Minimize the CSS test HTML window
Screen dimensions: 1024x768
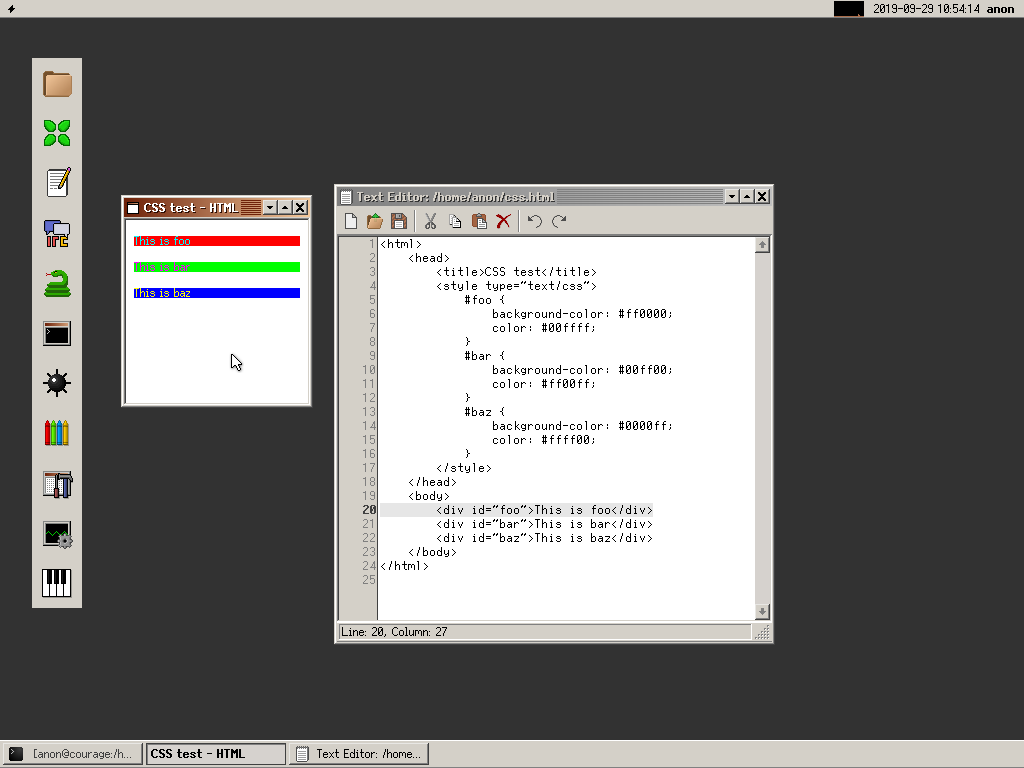click(270, 208)
